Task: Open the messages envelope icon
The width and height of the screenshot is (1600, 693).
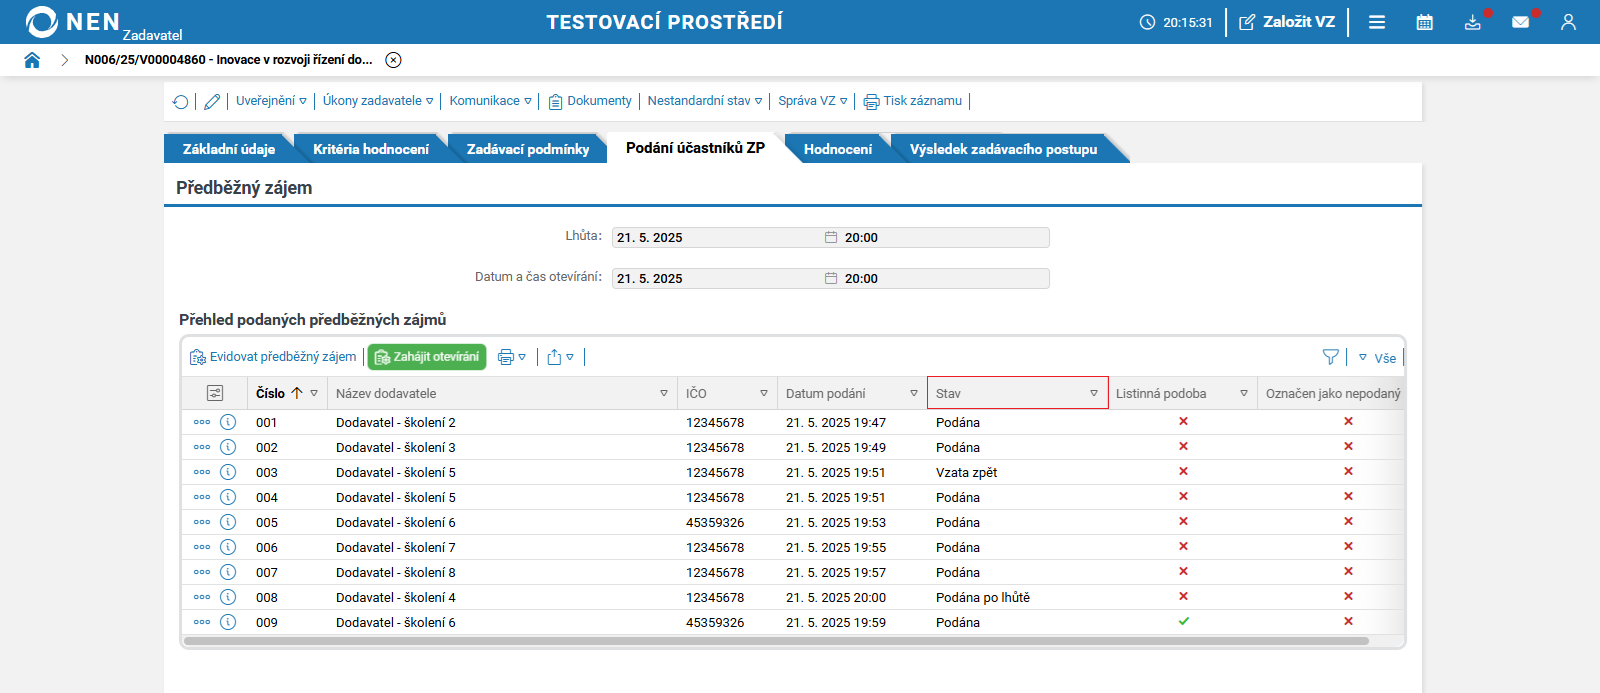Action: click(1520, 22)
